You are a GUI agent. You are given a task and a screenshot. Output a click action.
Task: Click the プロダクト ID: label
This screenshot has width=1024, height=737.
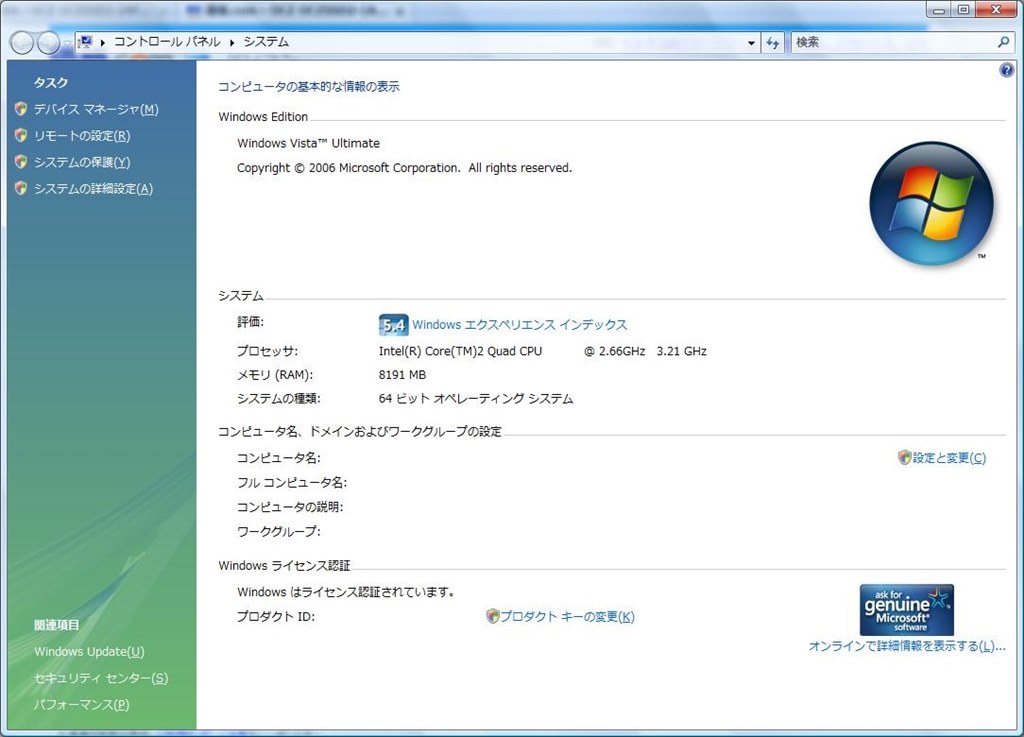click(276, 616)
